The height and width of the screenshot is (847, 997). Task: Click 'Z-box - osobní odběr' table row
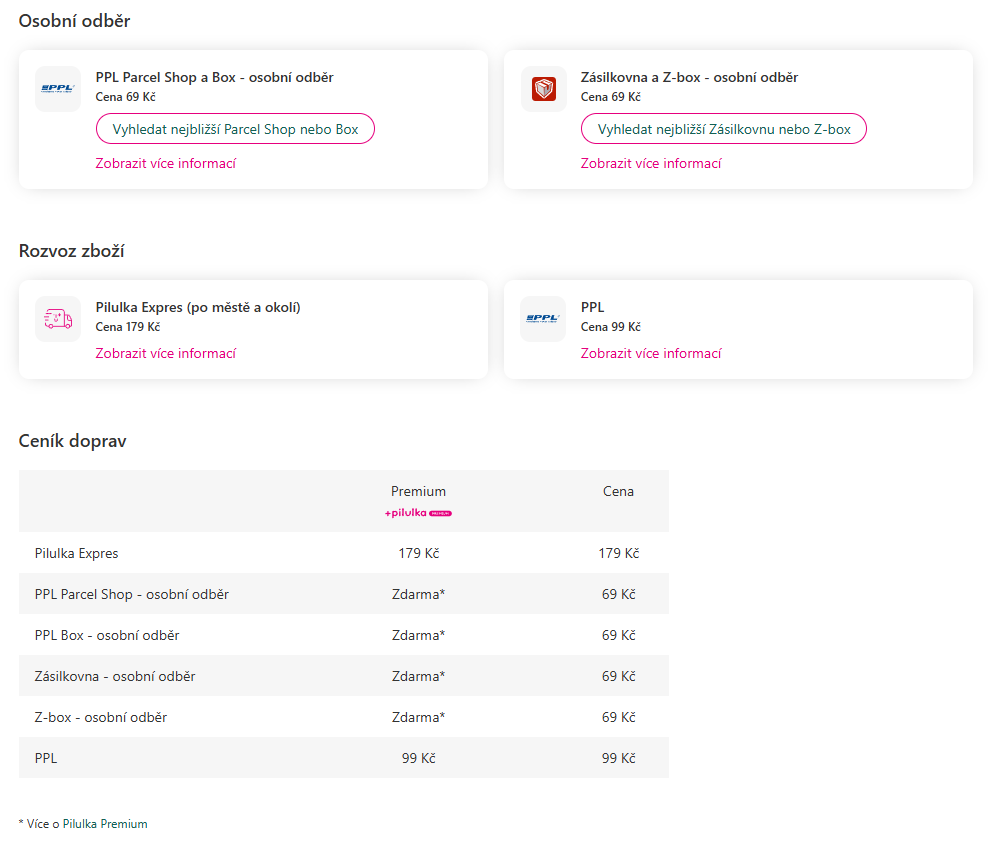click(x=344, y=717)
